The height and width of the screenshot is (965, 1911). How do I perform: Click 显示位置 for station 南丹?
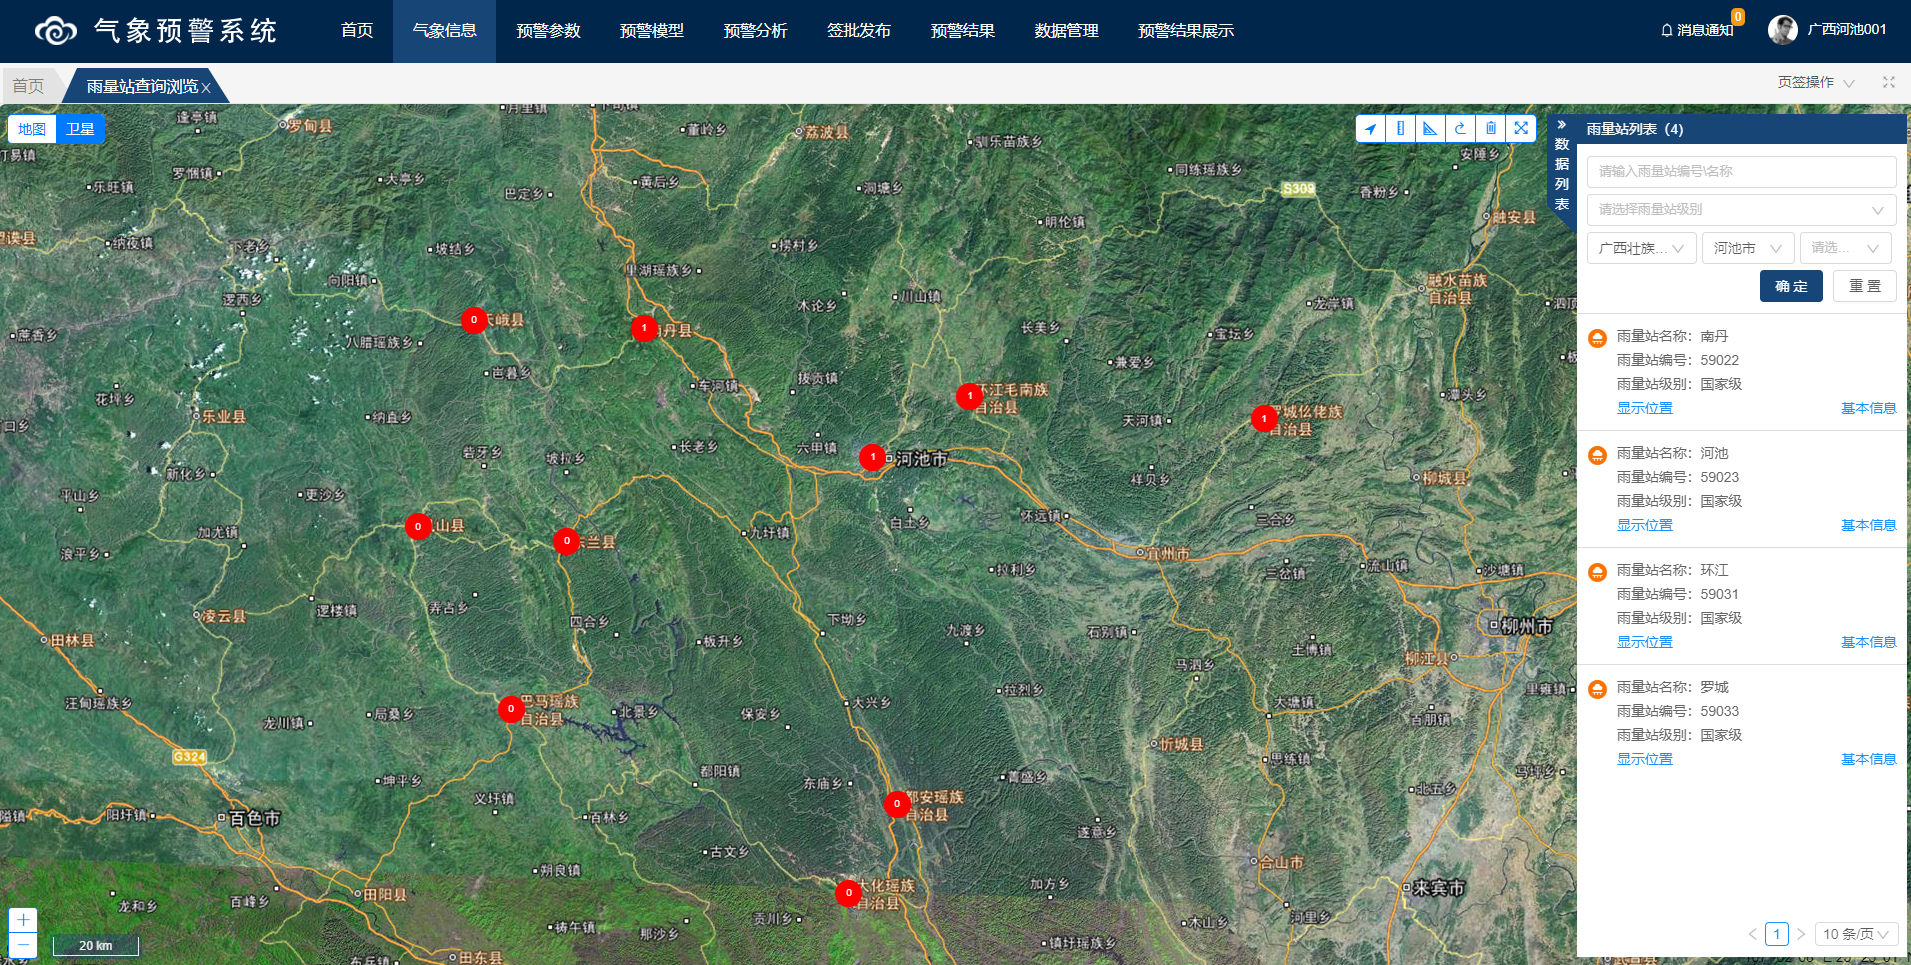click(1645, 408)
